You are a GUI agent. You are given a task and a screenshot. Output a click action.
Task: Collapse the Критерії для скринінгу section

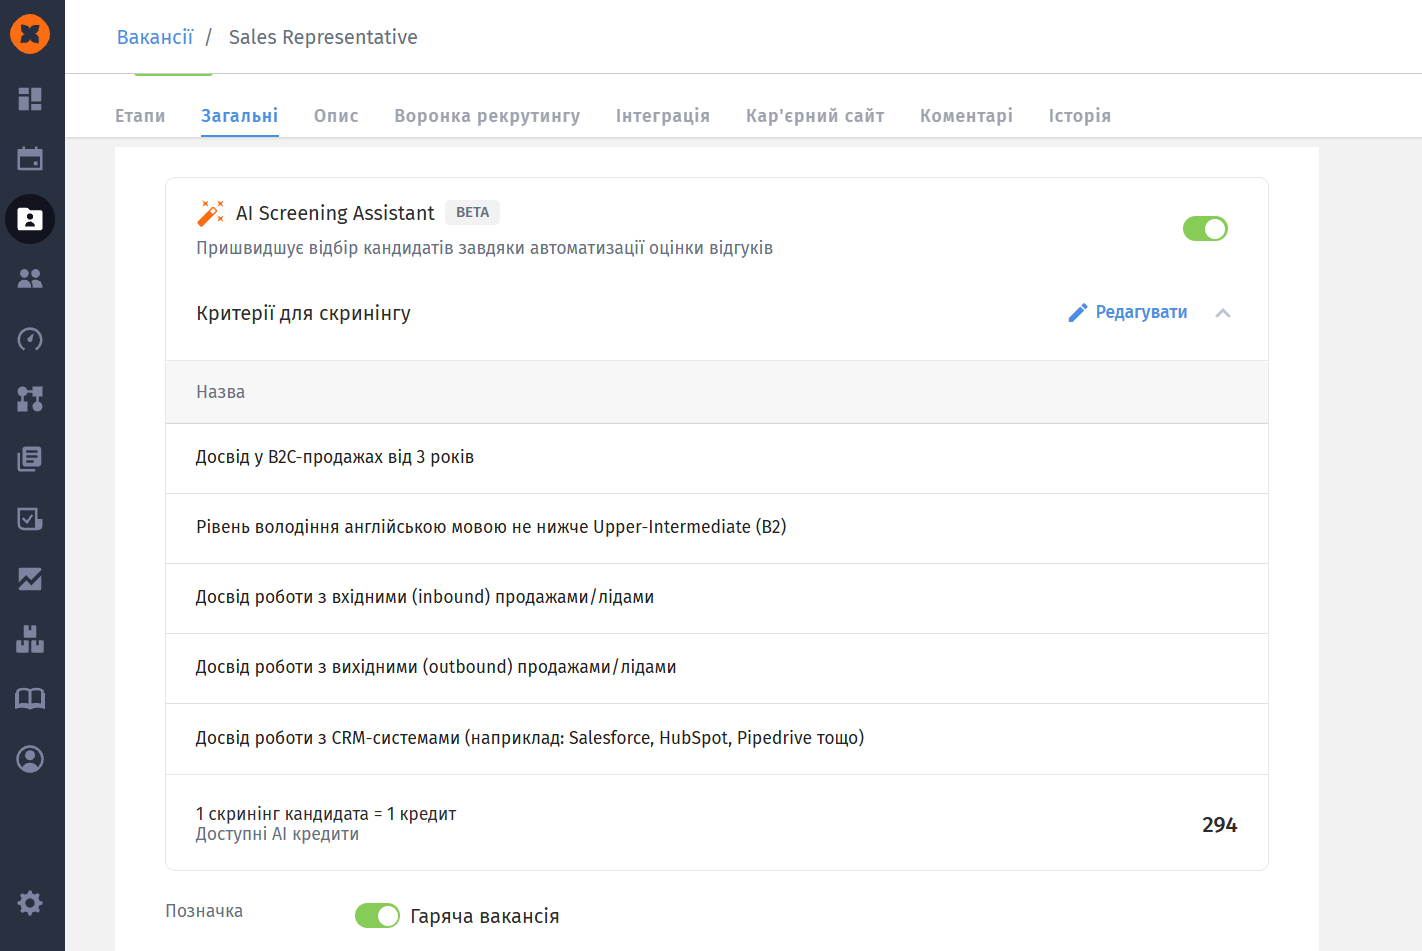[1222, 313]
